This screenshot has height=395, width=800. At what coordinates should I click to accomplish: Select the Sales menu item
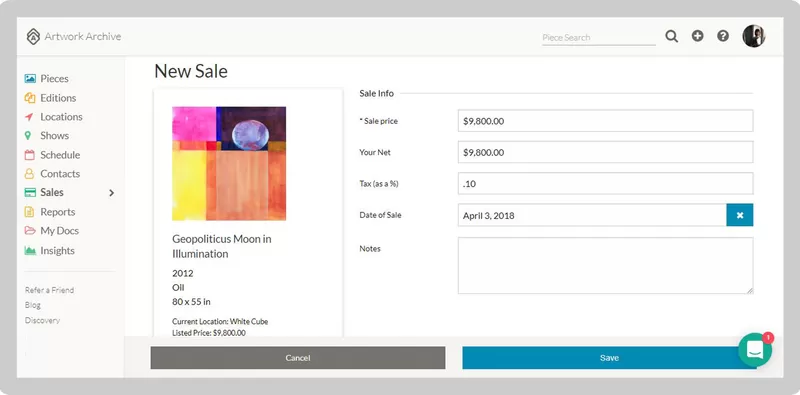pos(52,192)
